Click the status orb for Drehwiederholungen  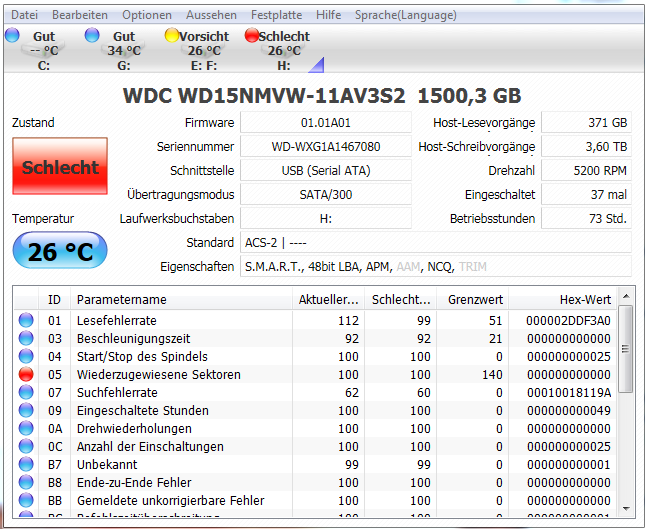coord(26,428)
